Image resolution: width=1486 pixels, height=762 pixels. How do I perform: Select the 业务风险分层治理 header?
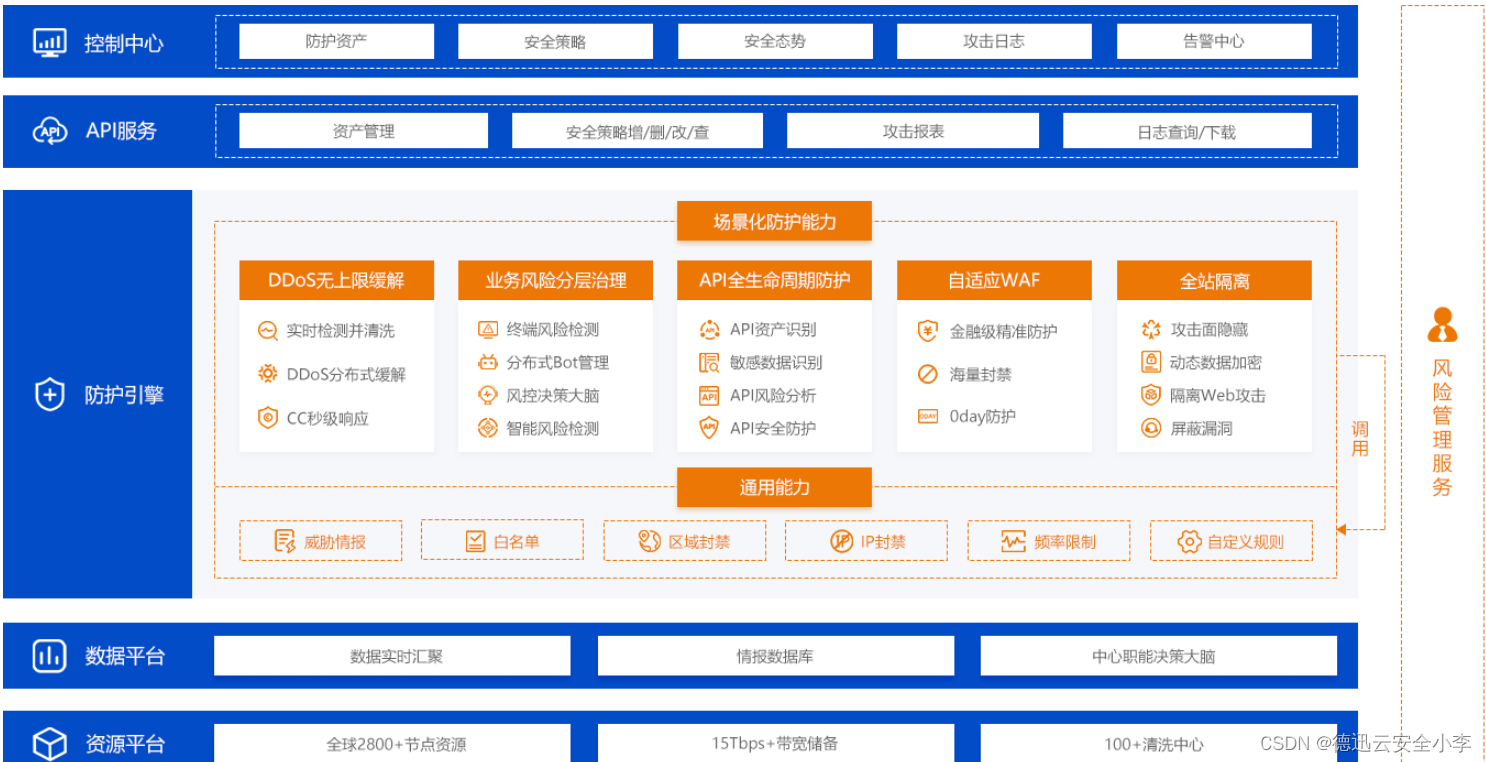555,280
